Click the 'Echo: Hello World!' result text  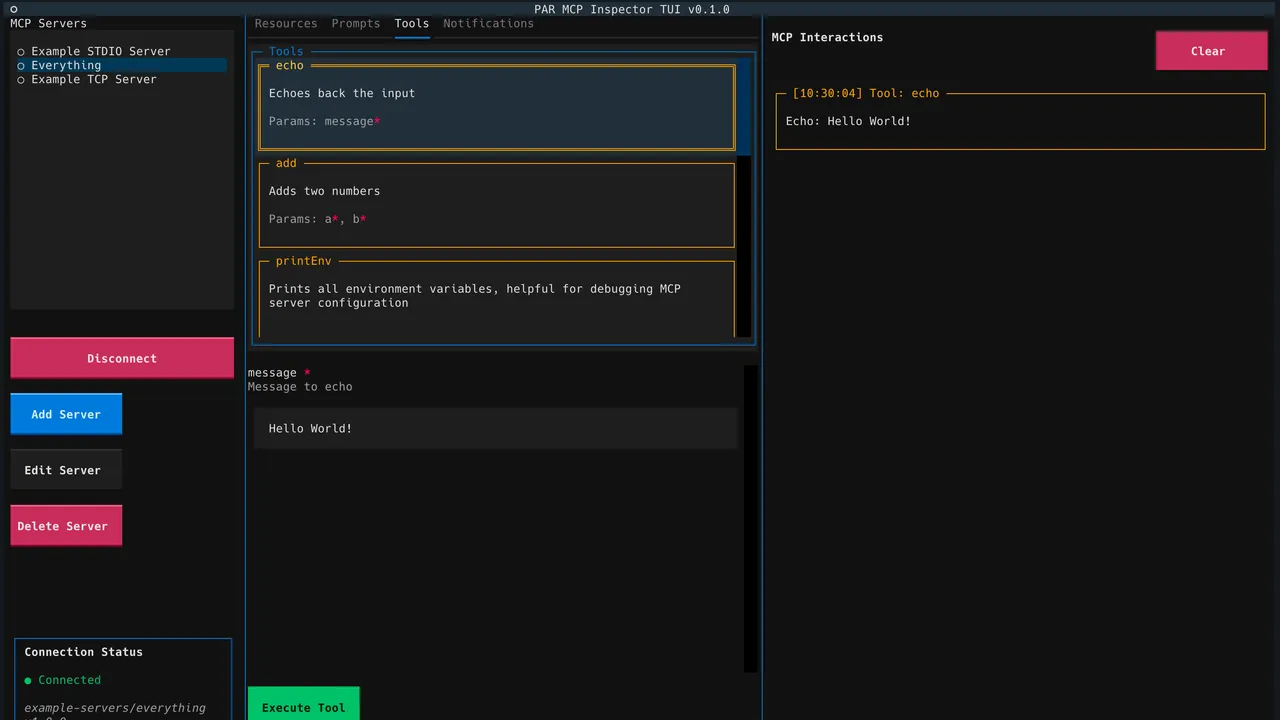(x=848, y=121)
